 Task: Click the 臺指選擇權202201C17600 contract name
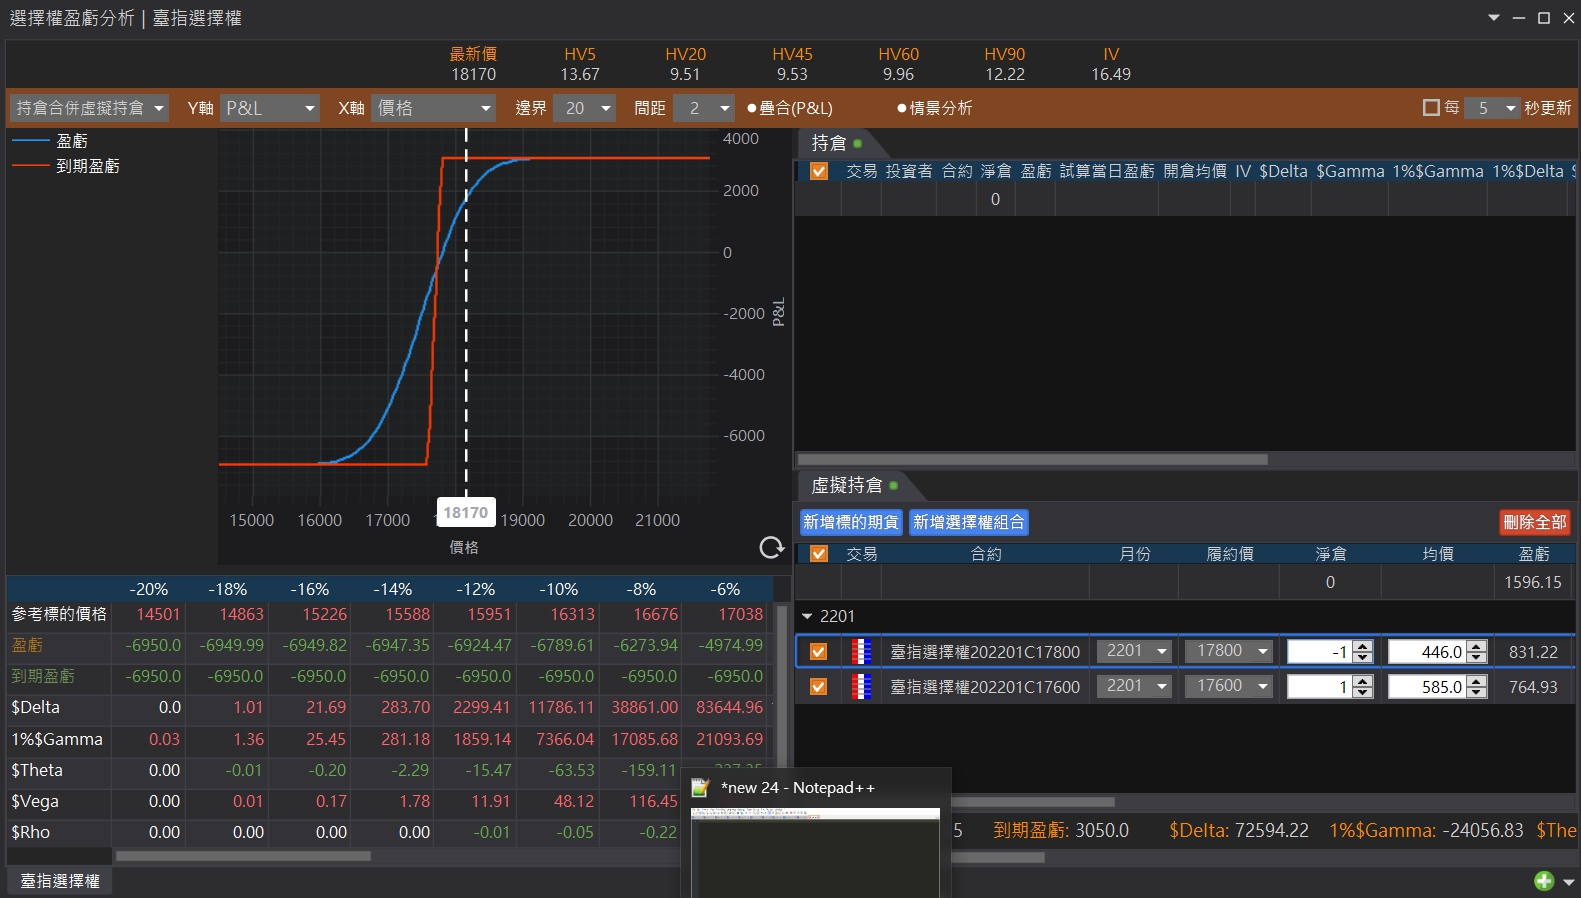[985, 687]
